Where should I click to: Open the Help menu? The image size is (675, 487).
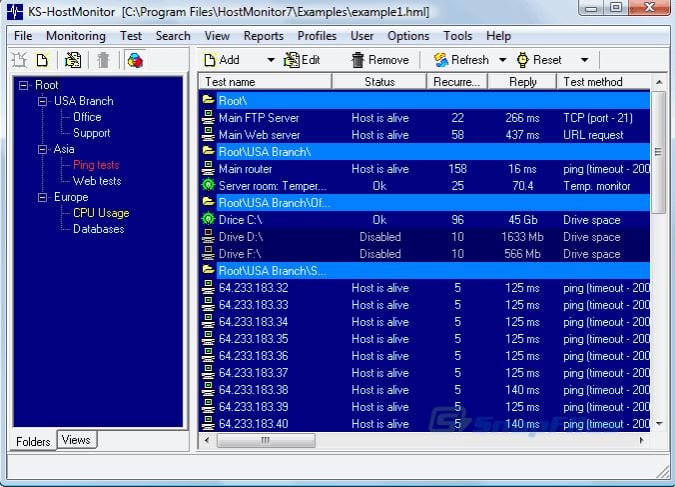click(499, 36)
